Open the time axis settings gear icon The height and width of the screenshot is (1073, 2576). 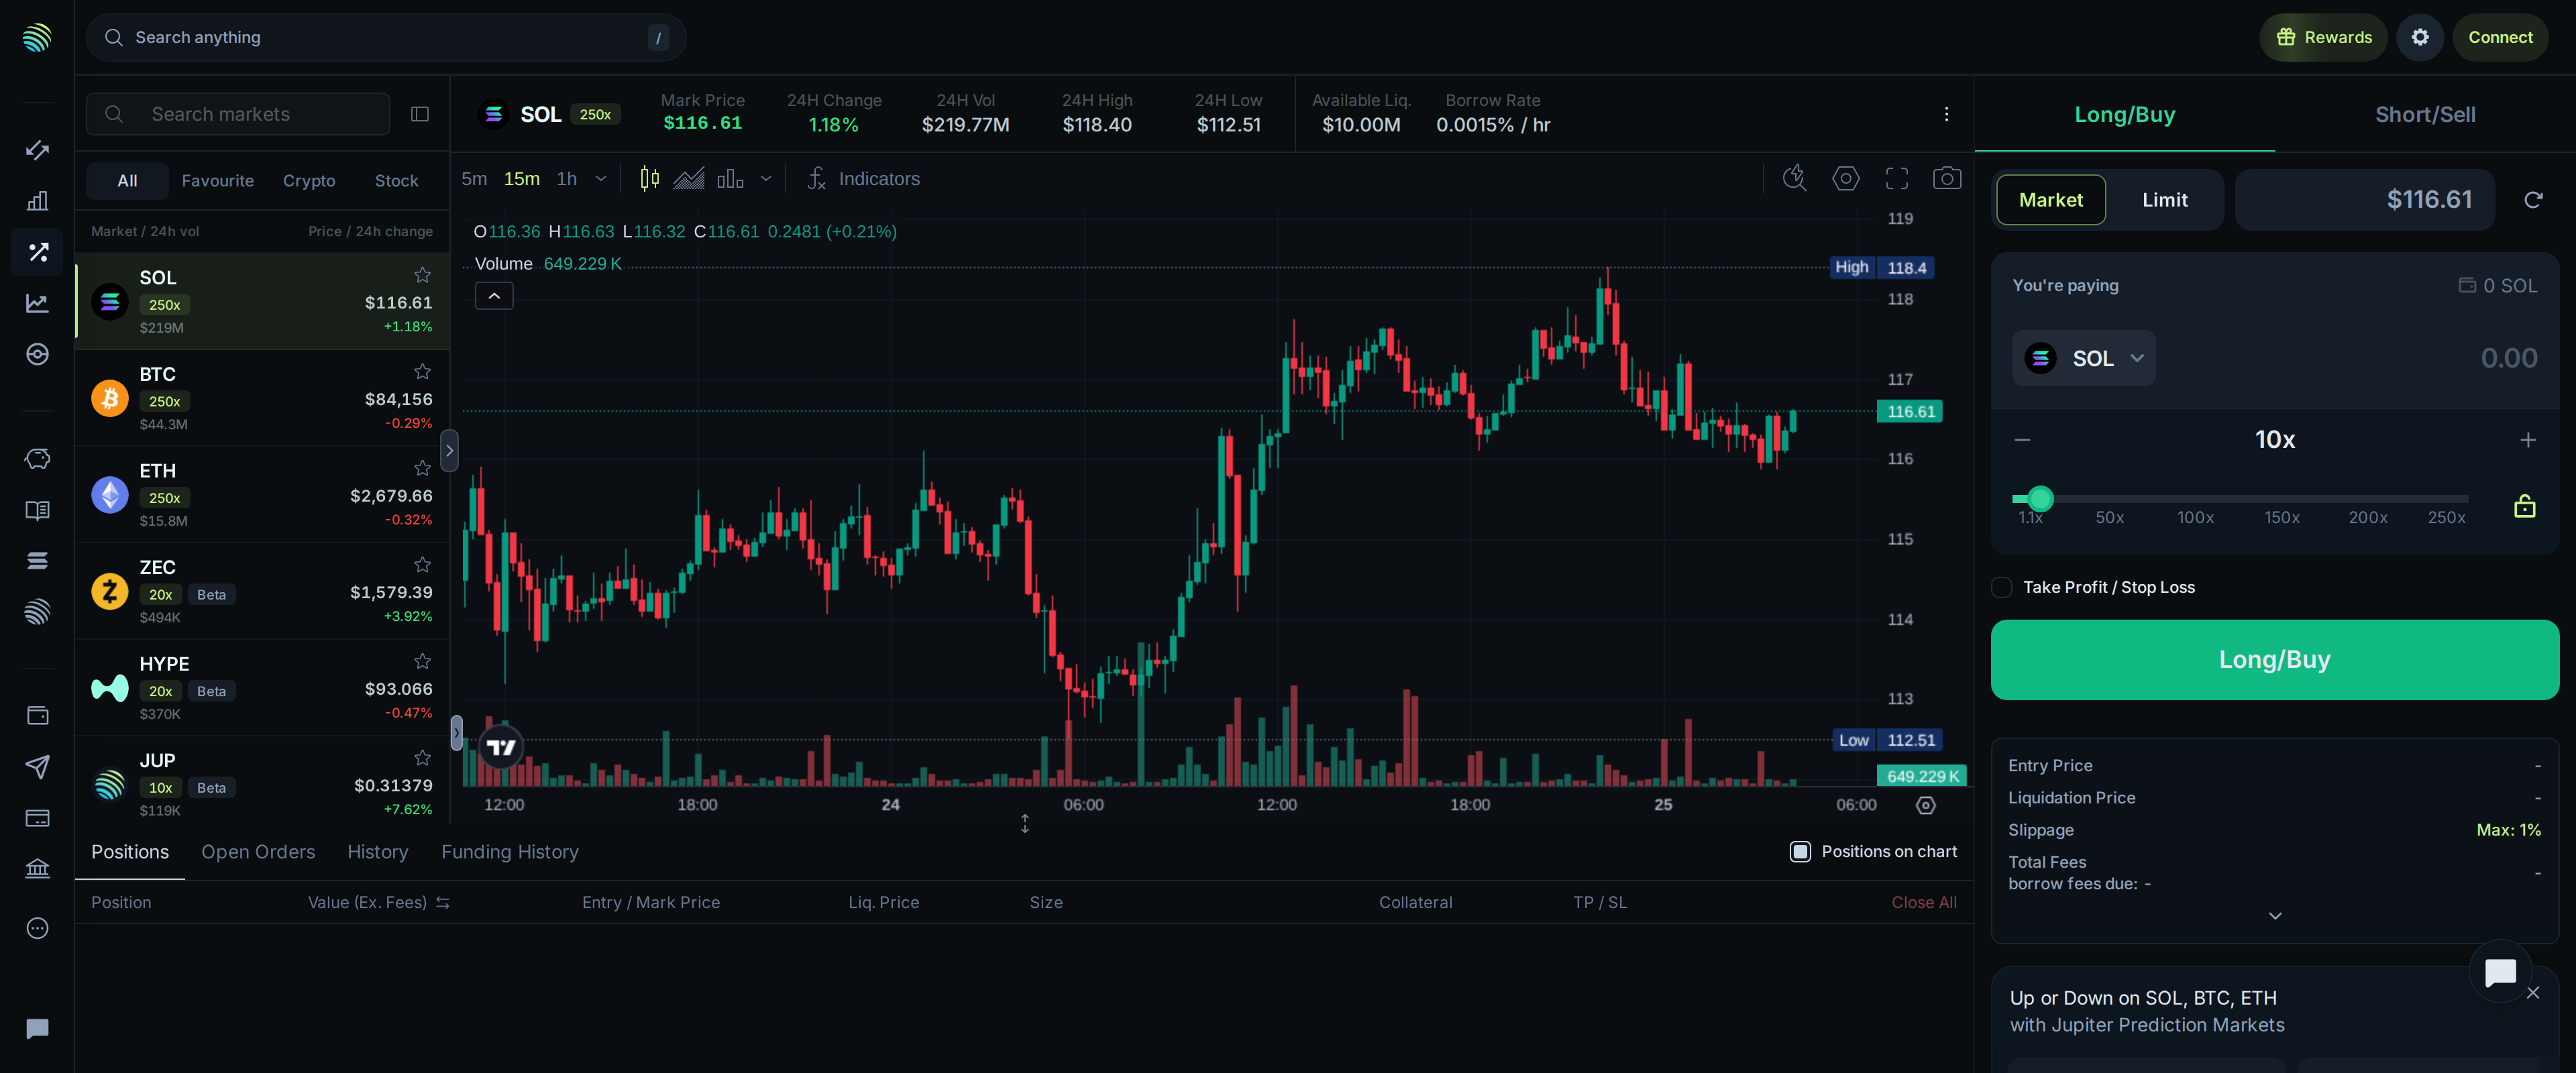click(x=1926, y=805)
